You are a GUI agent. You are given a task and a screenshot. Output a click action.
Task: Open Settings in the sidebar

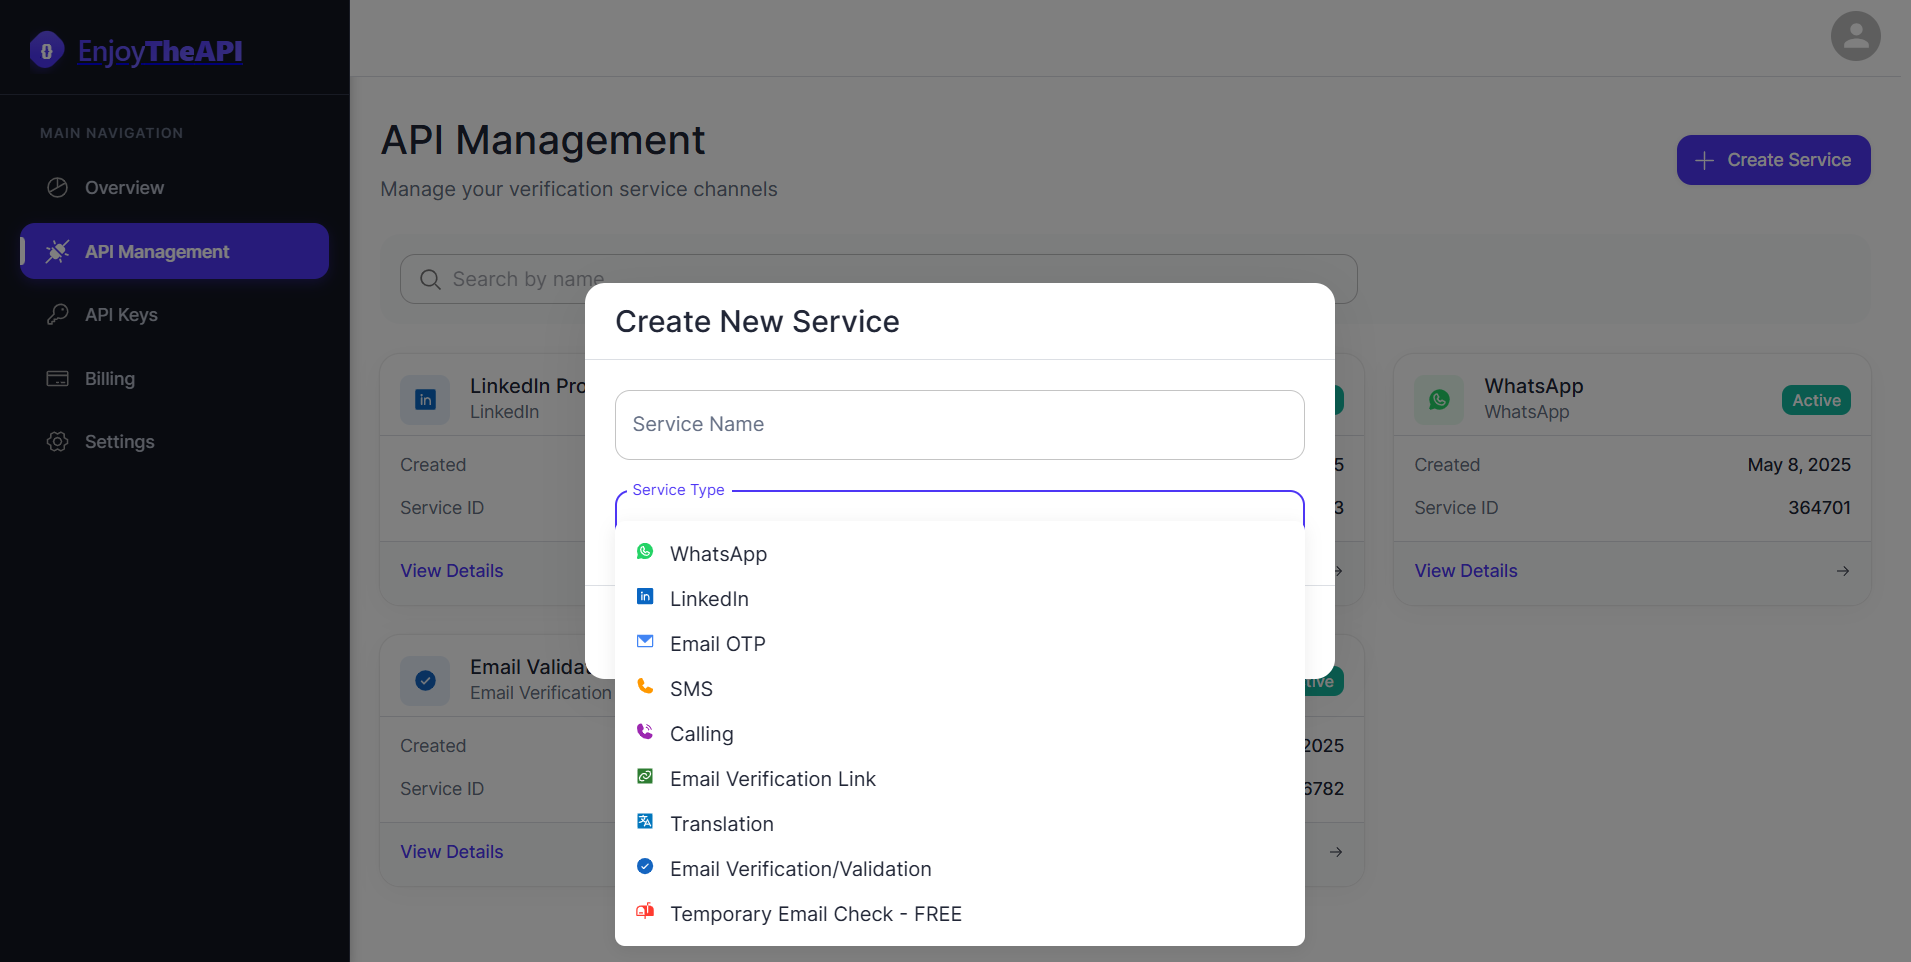click(x=174, y=442)
